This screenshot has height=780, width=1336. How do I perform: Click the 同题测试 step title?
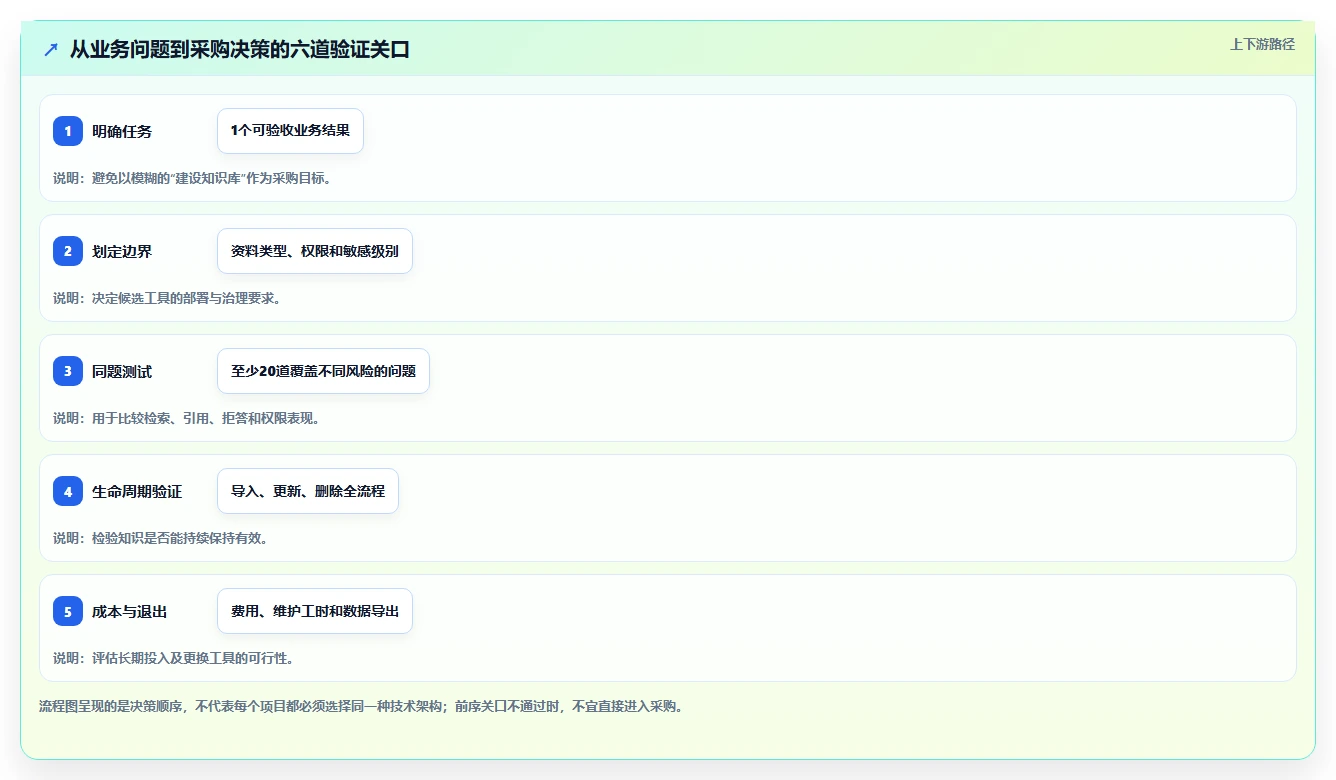pos(122,371)
